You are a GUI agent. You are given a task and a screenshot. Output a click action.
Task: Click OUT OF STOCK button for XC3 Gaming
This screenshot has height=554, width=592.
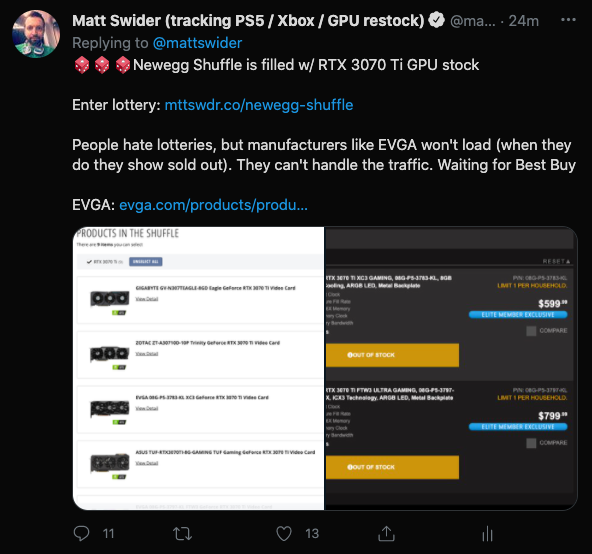[x=392, y=355]
